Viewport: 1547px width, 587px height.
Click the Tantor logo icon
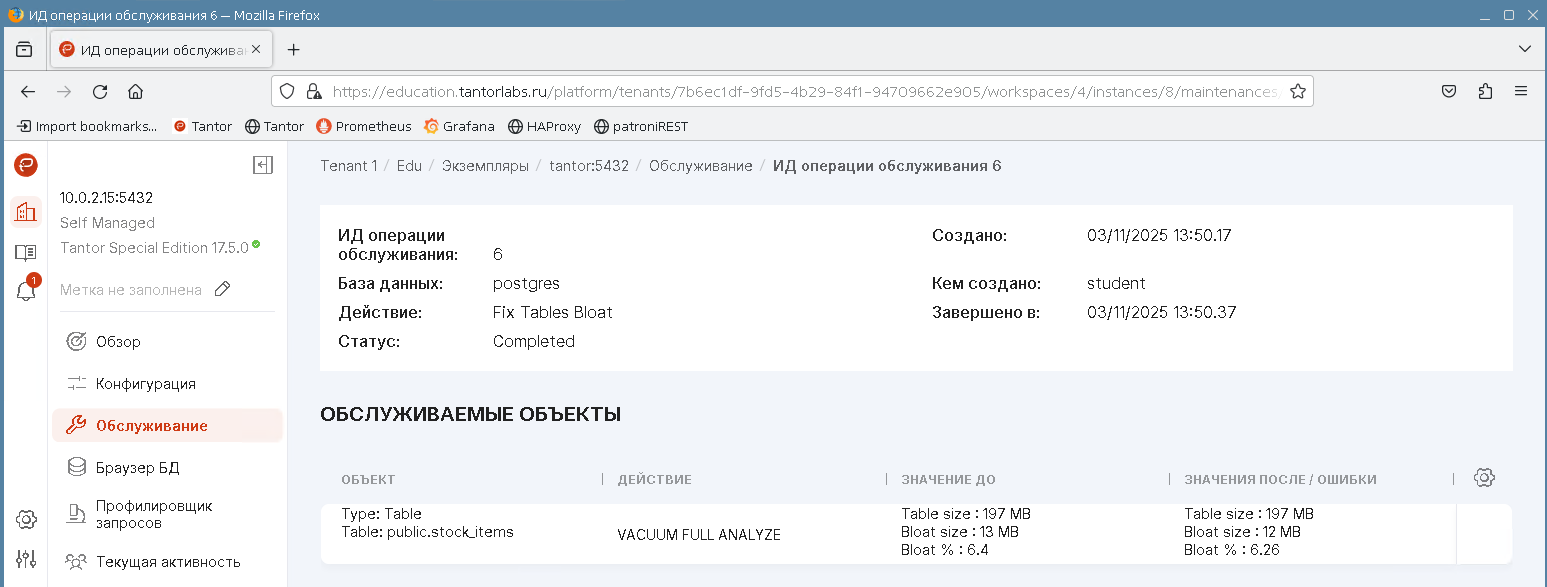tap(26, 165)
